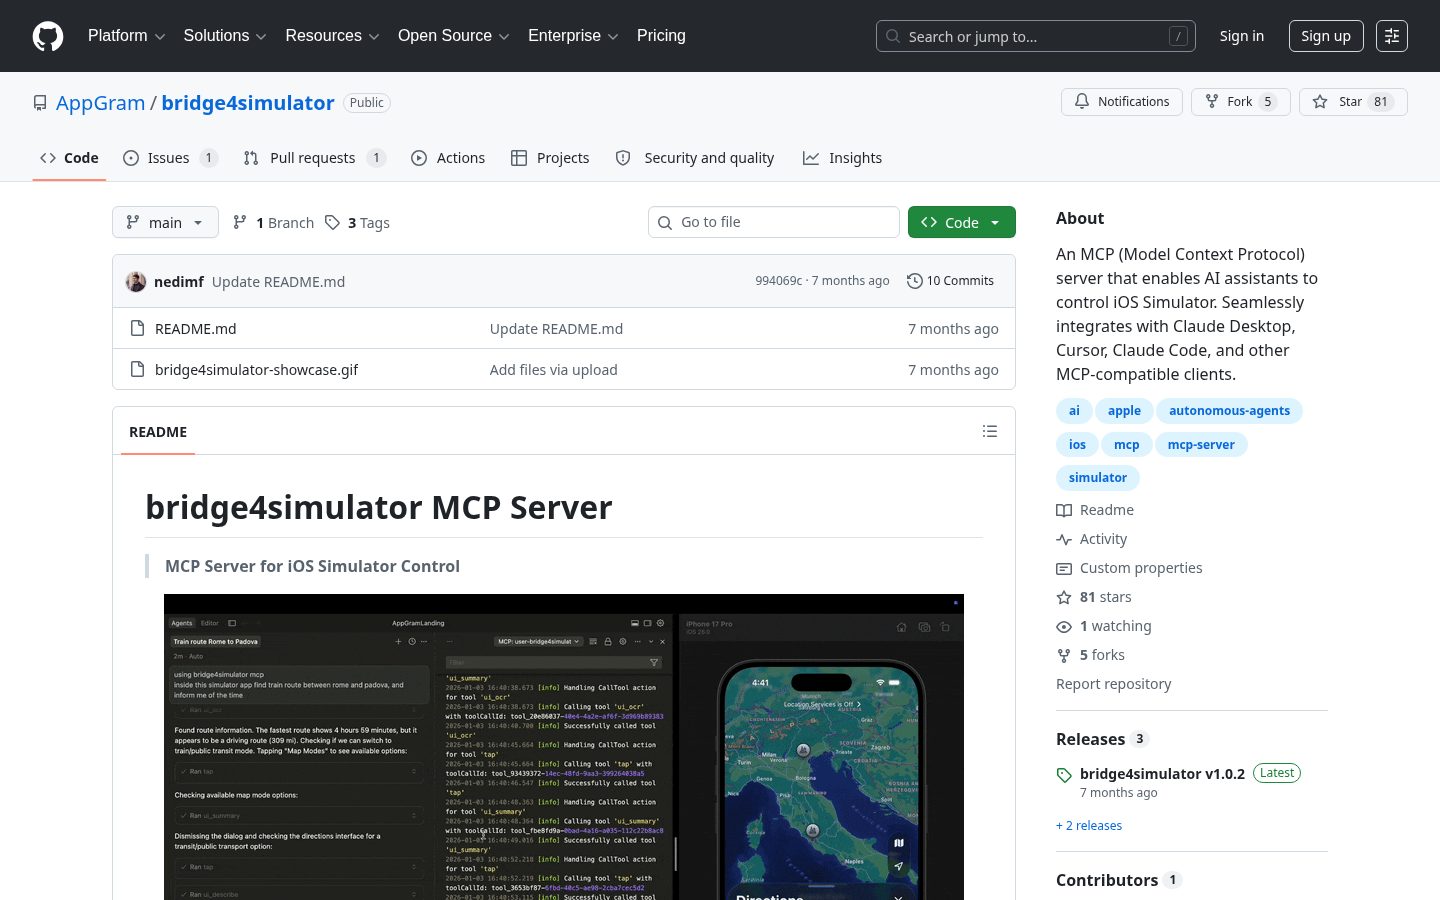Open the bridge4simulator v1.0.2 release
Viewport: 1440px width, 900px height.
pyautogui.click(x=1162, y=774)
